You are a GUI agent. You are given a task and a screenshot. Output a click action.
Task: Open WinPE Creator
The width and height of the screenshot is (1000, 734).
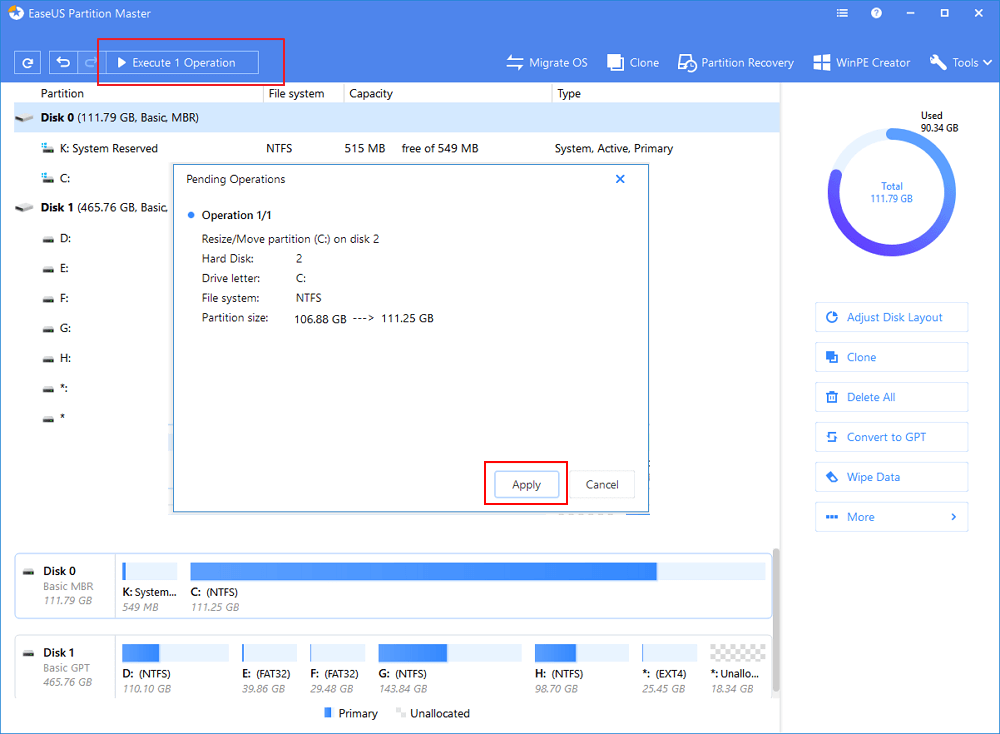coord(862,62)
